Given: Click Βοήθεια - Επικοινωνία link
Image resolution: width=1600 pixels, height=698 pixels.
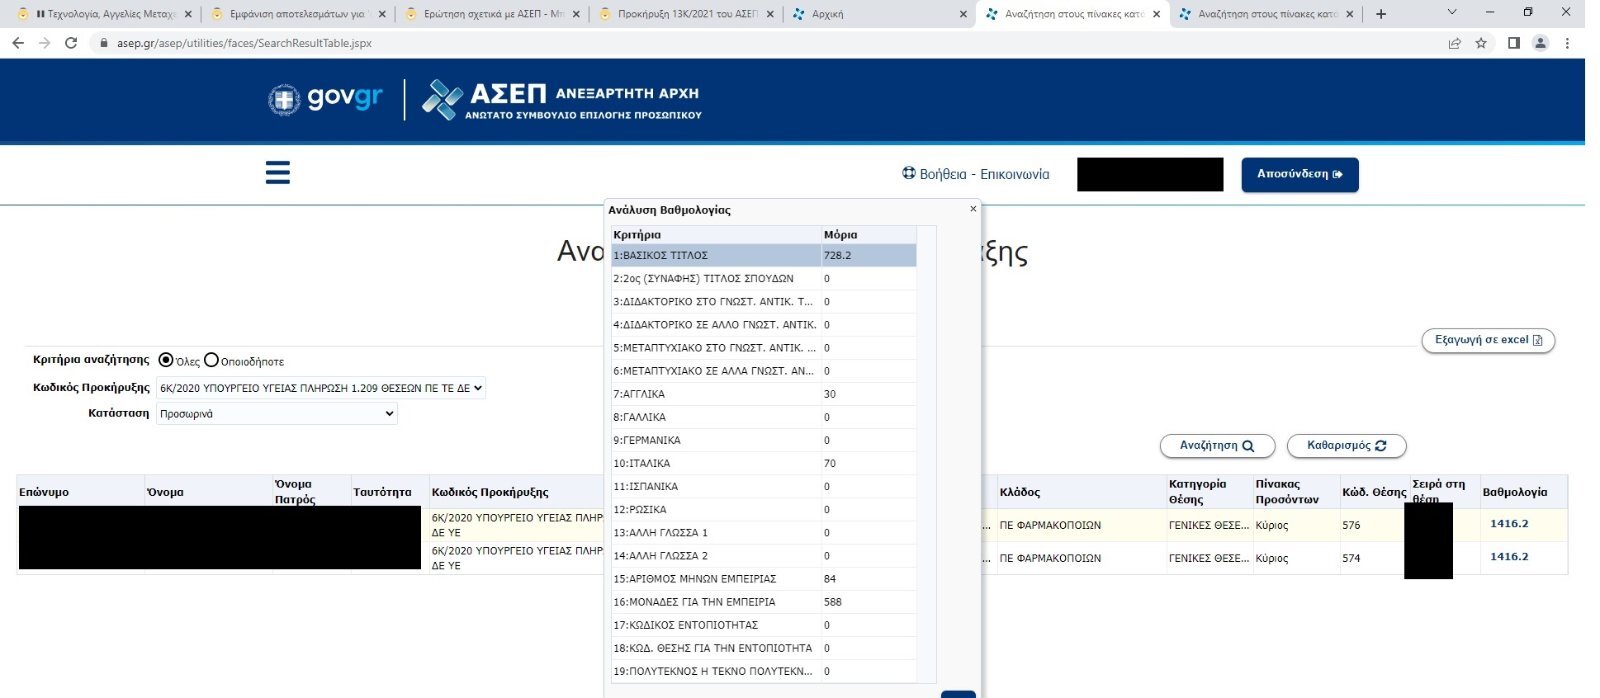Looking at the screenshot, I should coord(976,174).
